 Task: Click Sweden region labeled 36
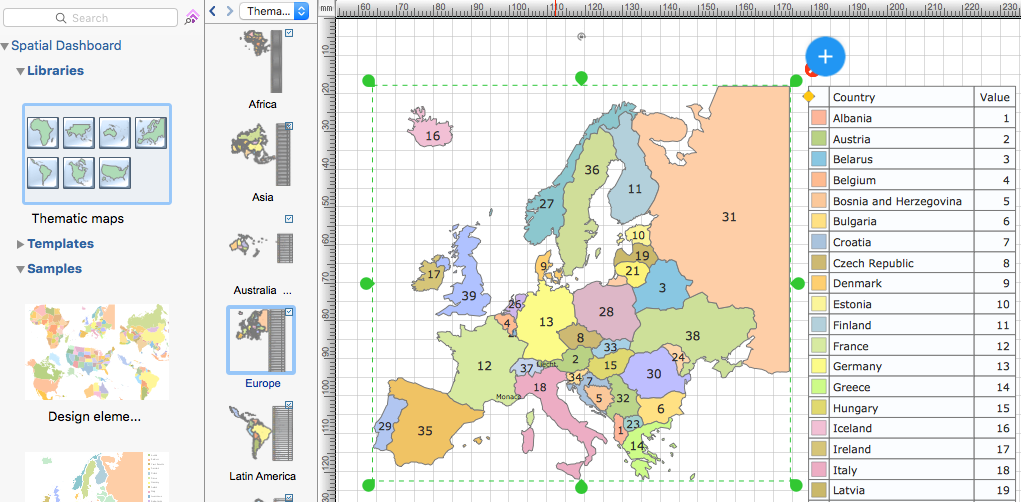tap(591, 170)
